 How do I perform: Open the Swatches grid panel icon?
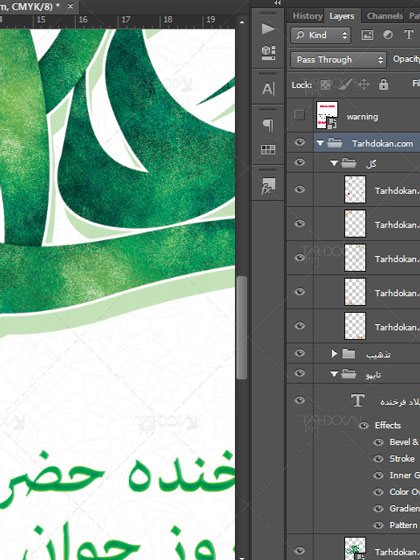click(x=268, y=149)
